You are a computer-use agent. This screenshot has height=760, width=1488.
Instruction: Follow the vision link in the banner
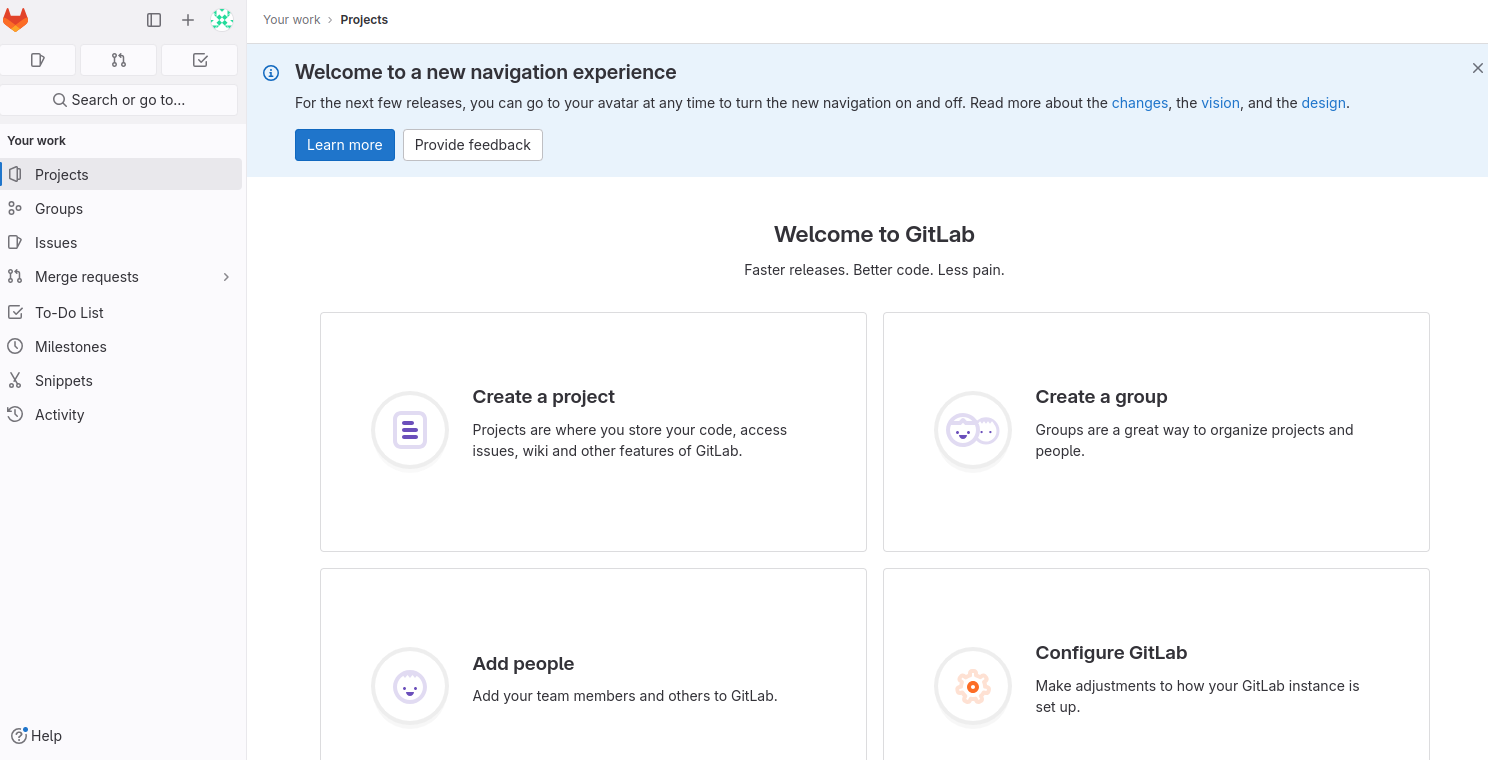coord(1220,103)
